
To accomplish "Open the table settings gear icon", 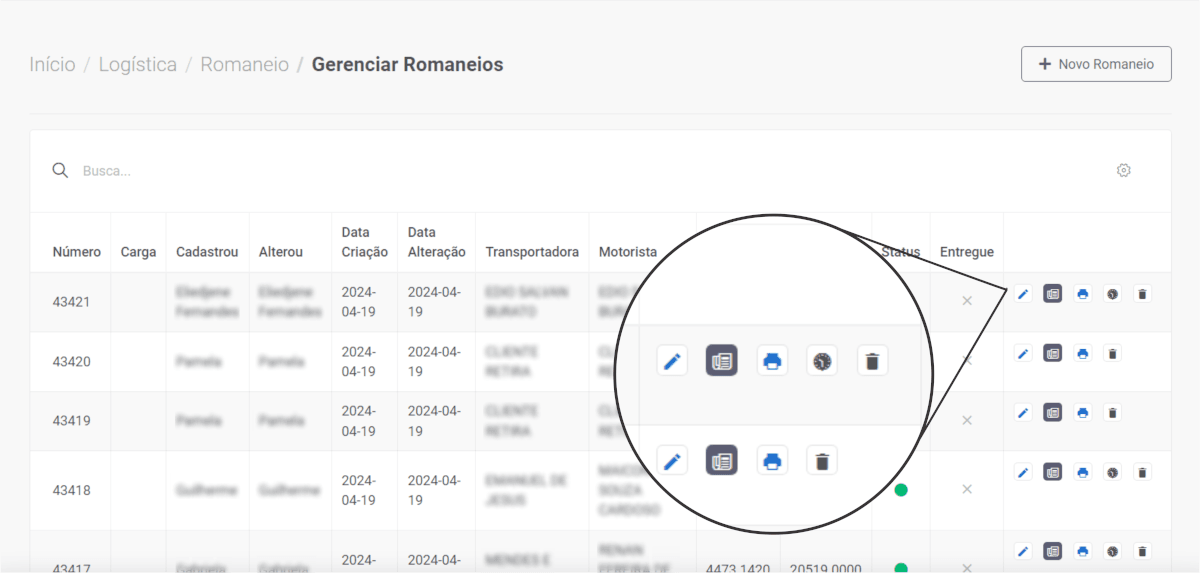I will [1124, 170].
